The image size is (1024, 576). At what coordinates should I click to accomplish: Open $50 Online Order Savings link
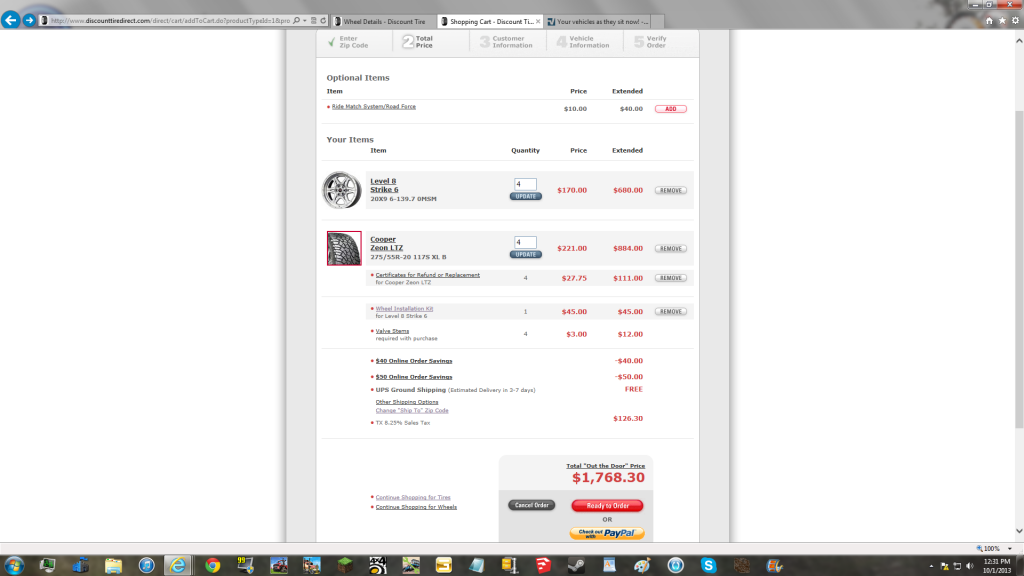click(x=414, y=377)
